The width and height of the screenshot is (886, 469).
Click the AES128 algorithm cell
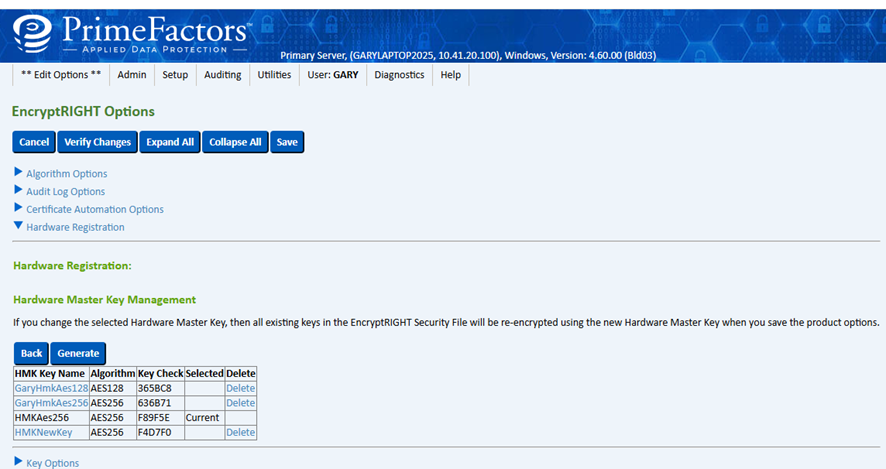[113, 388]
